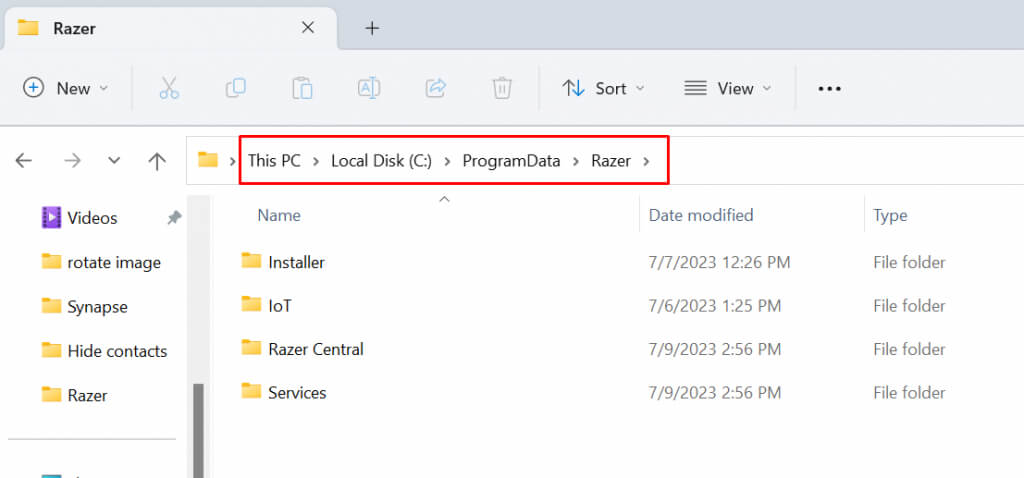This screenshot has width=1024, height=478.
Task: Click the Services folder icon
Action: [251, 392]
